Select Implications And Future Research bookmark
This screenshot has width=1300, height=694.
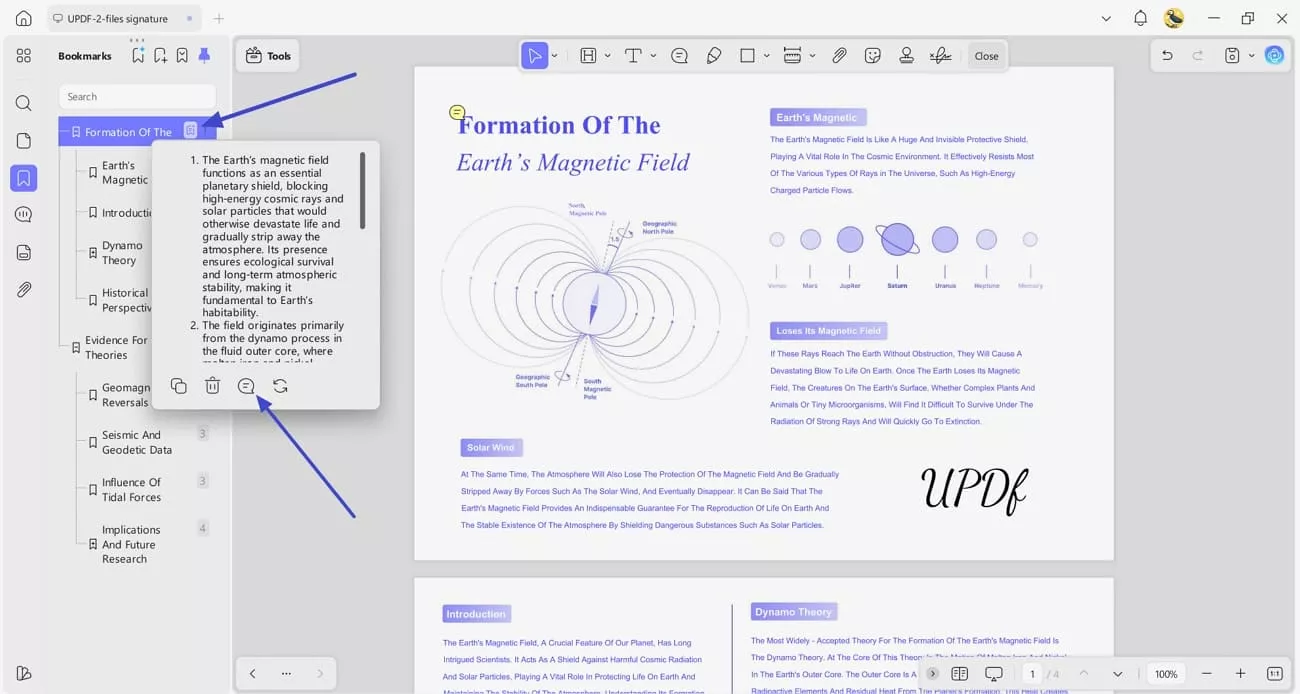[x=131, y=545]
